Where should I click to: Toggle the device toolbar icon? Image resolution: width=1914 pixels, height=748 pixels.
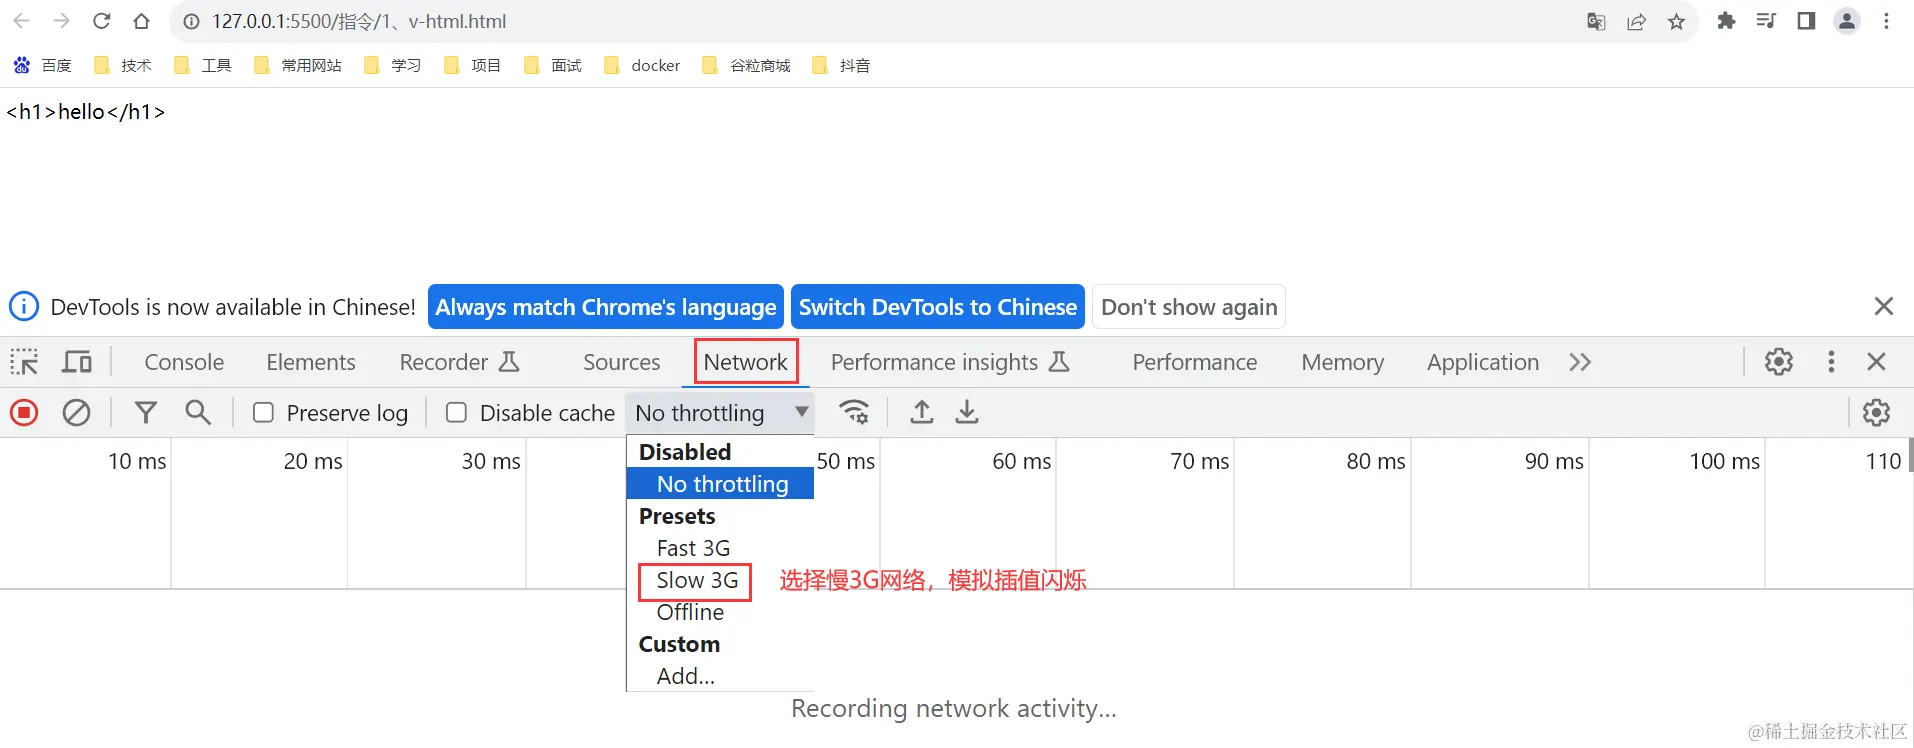coord(77,362)
